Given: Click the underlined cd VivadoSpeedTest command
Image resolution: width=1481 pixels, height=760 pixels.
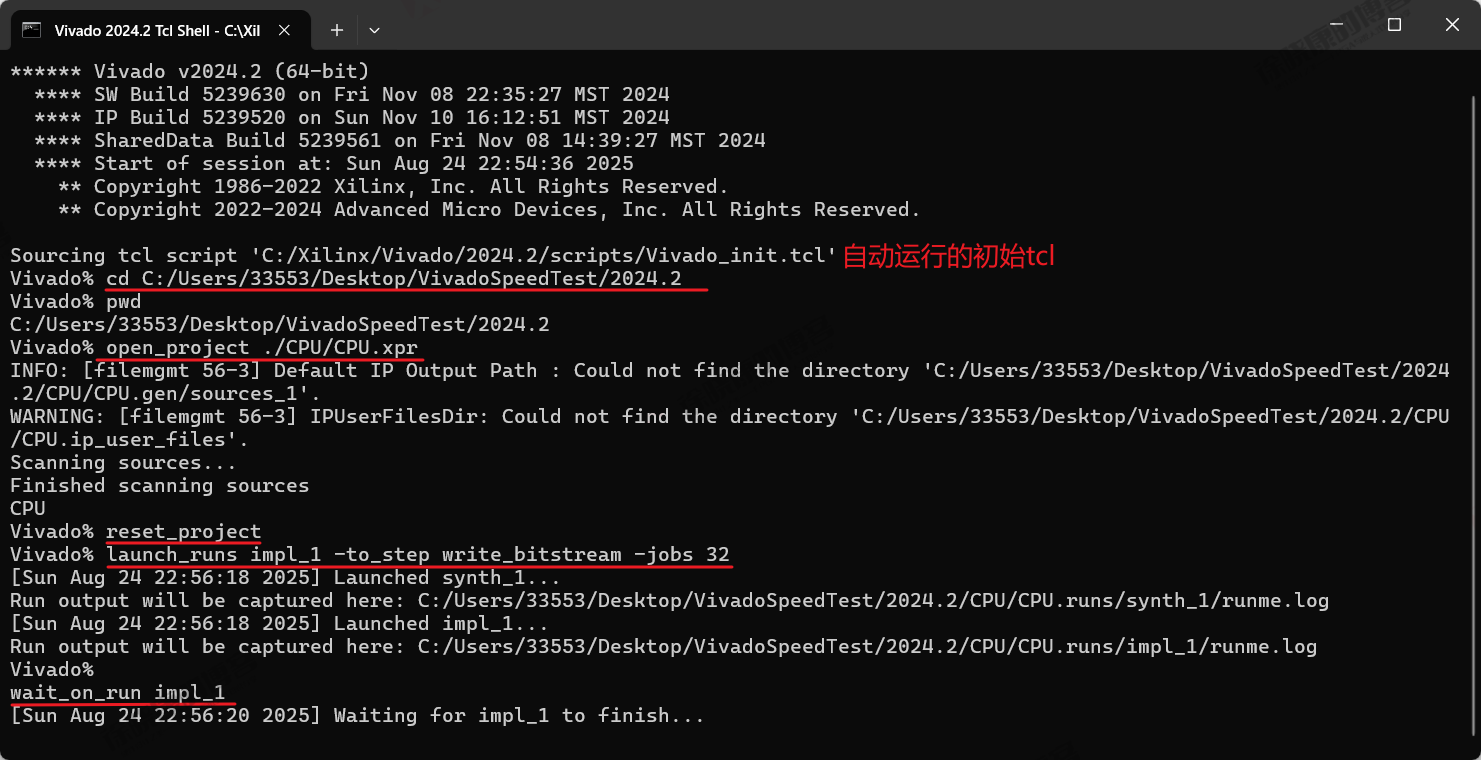Looking at the screenshot, I should [x=394, y=279].
